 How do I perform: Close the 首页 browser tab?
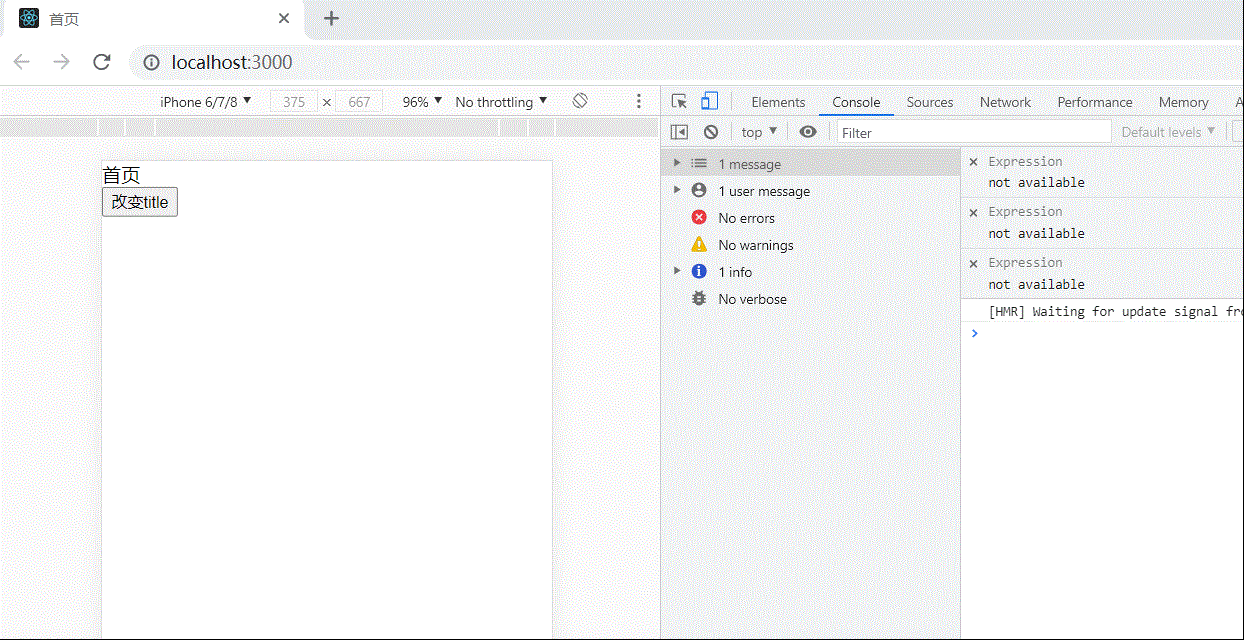point(284,18)
